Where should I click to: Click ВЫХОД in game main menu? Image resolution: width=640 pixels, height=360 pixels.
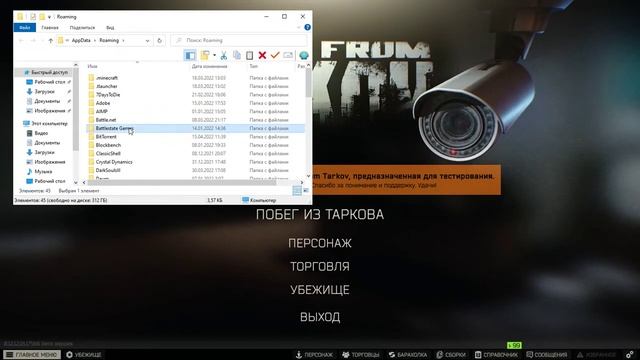click(x=320, y=317)
